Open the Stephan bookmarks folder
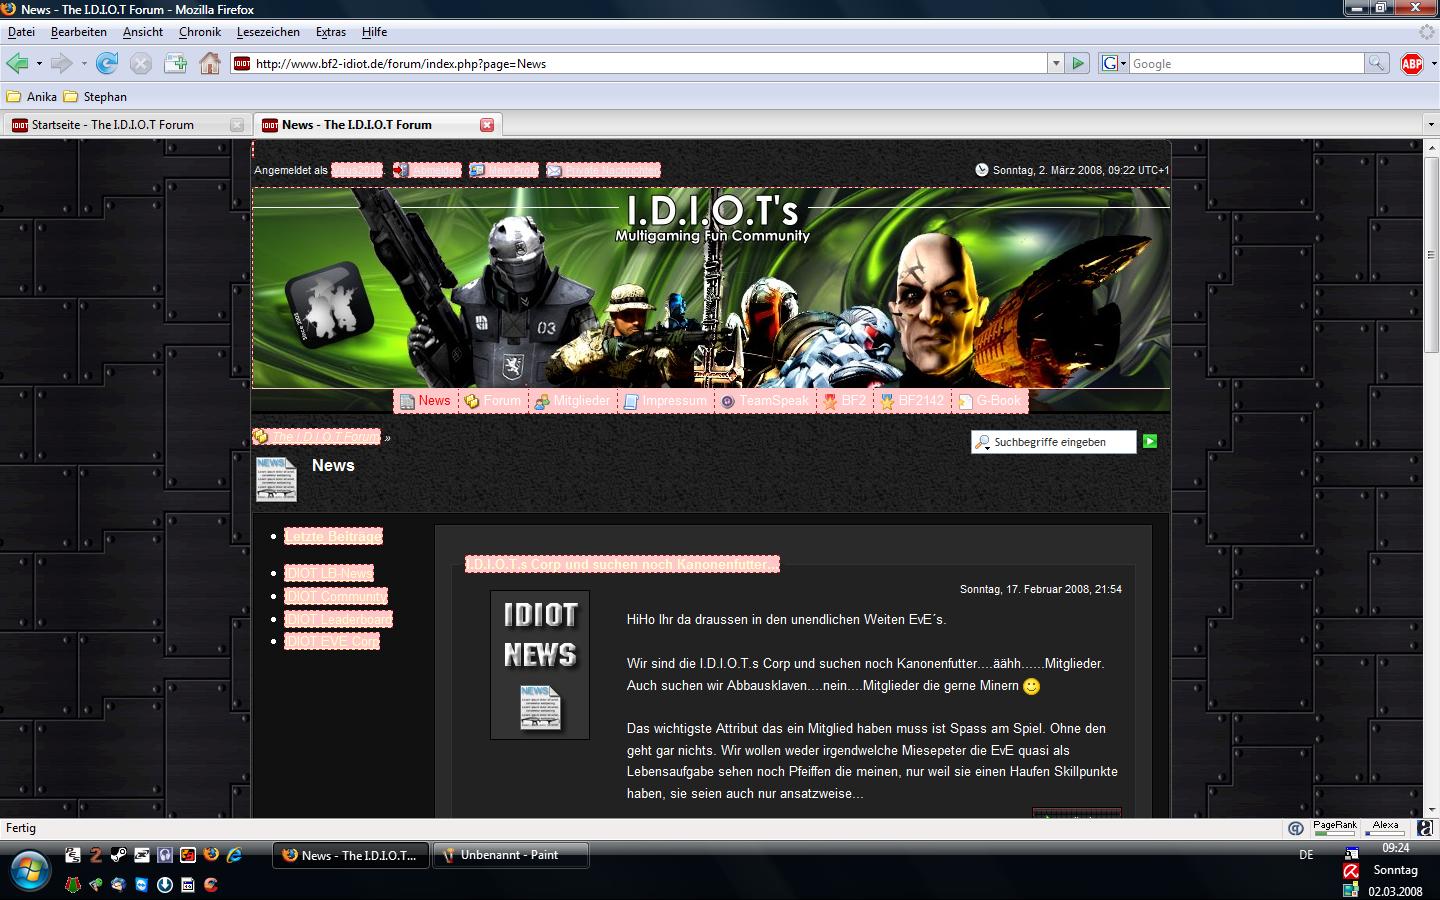This screenshot has width=1440, height=900. [95, 97]
